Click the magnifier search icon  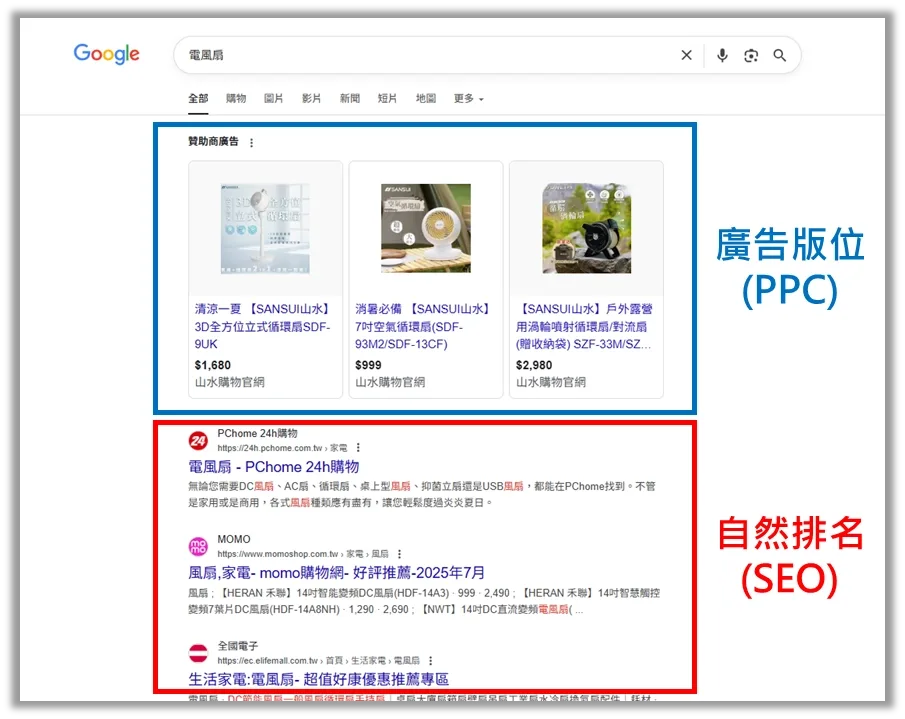click(x=780, y=55)
